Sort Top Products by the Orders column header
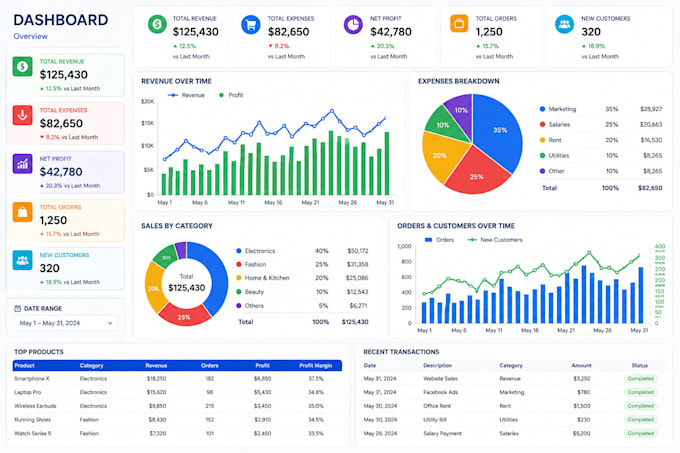The width and height of the screenshot is (680, 453). (x=209, y=365)
